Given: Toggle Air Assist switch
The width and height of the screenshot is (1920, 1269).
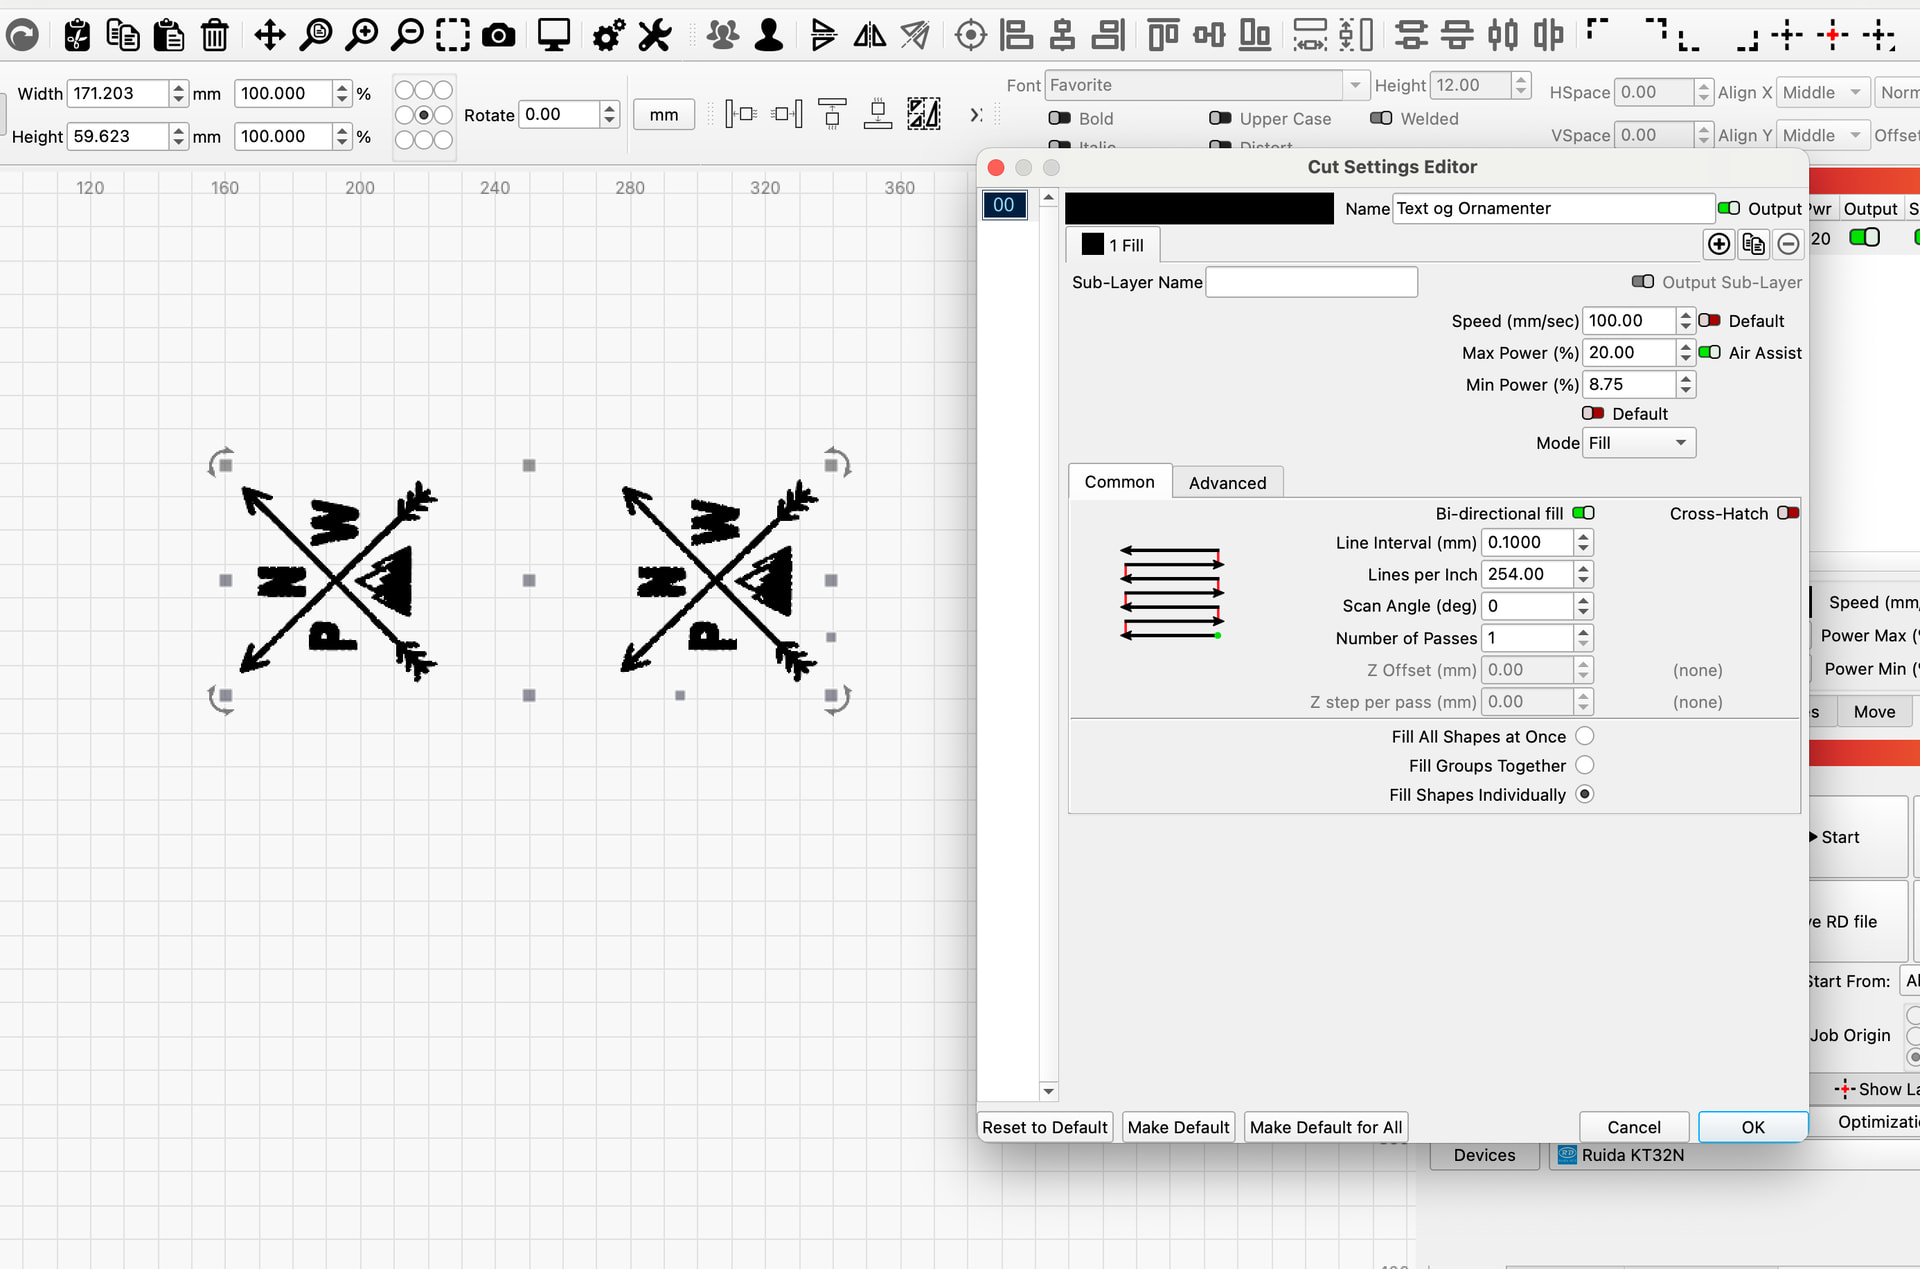Looking at the screenshot, I should [x=1710, y=353].
